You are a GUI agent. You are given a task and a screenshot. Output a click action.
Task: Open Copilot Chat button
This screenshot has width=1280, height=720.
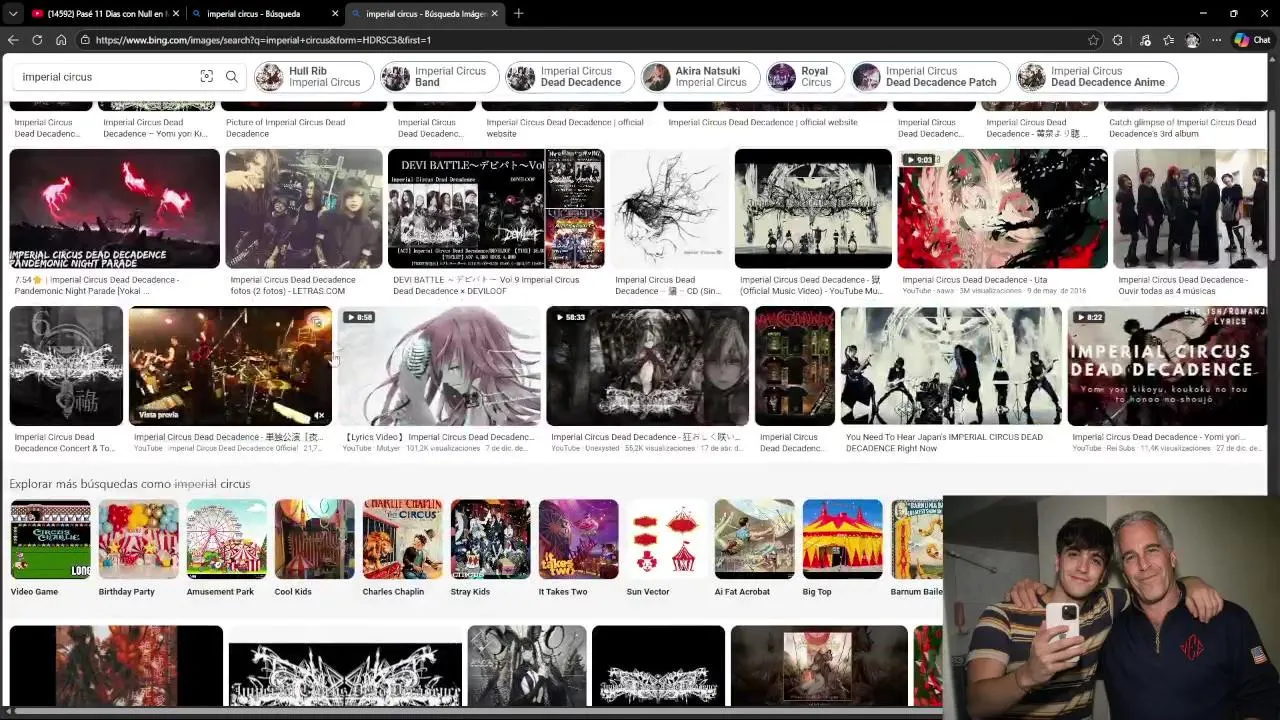[1252, 40]
